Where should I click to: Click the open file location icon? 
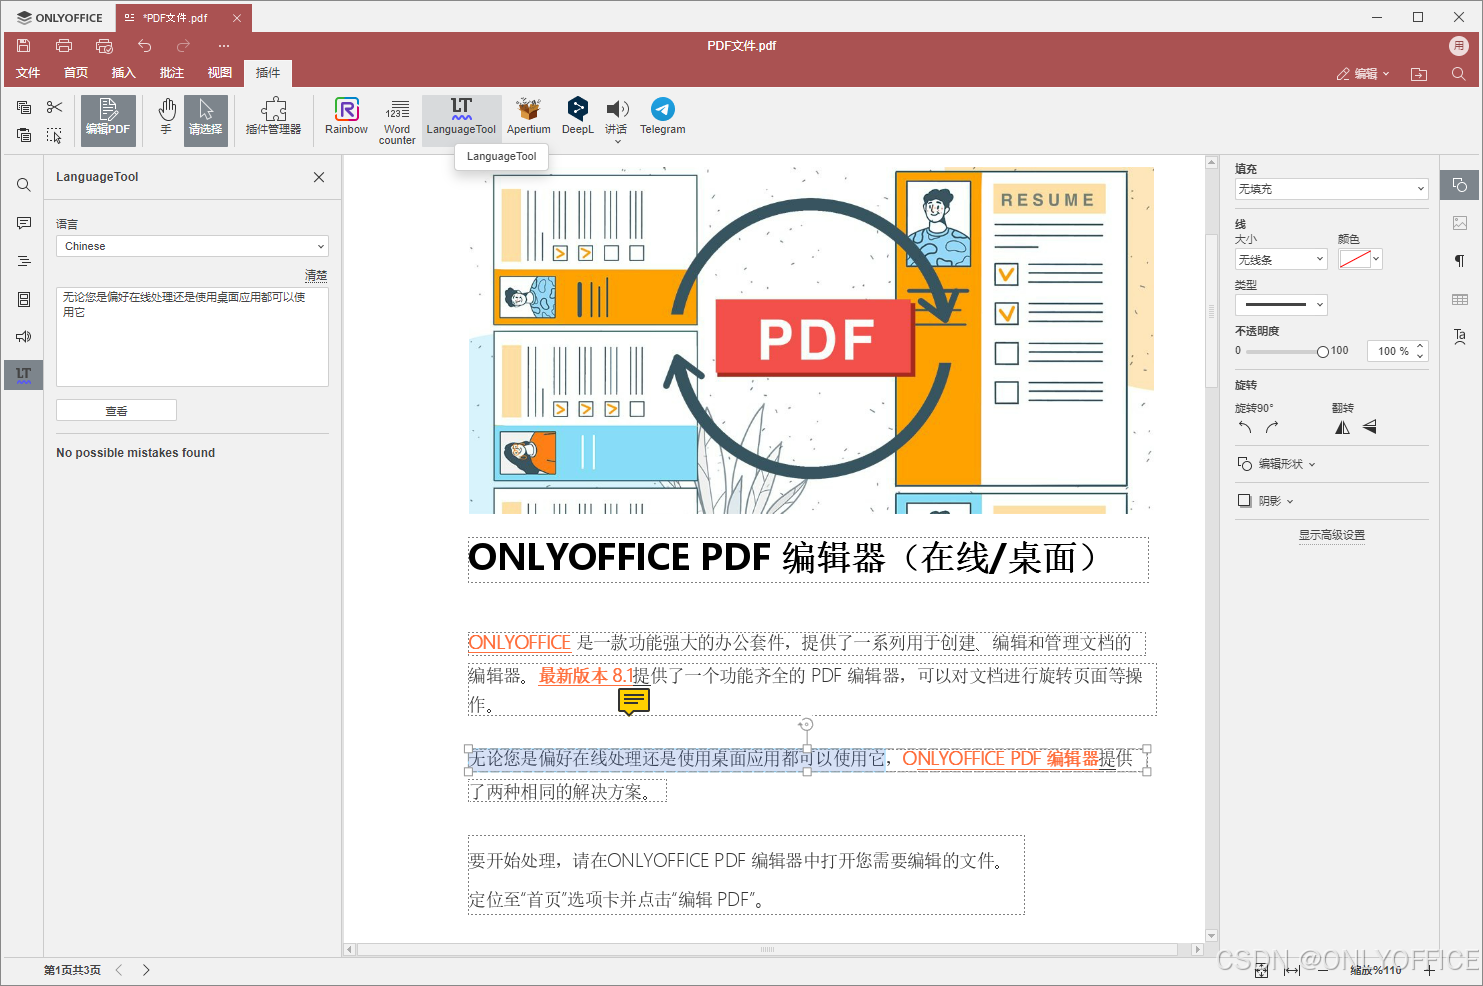1419,74
